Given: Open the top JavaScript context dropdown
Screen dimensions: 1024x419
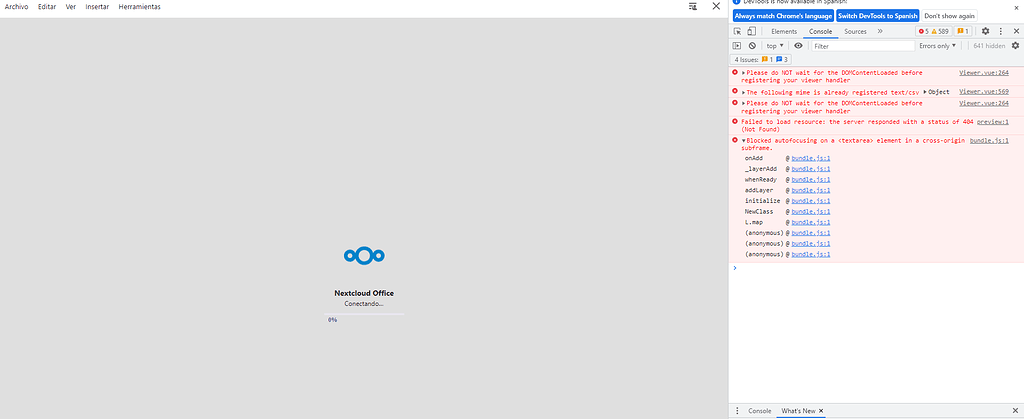Looking at the screenshot, I should click(x=775, y=46).
